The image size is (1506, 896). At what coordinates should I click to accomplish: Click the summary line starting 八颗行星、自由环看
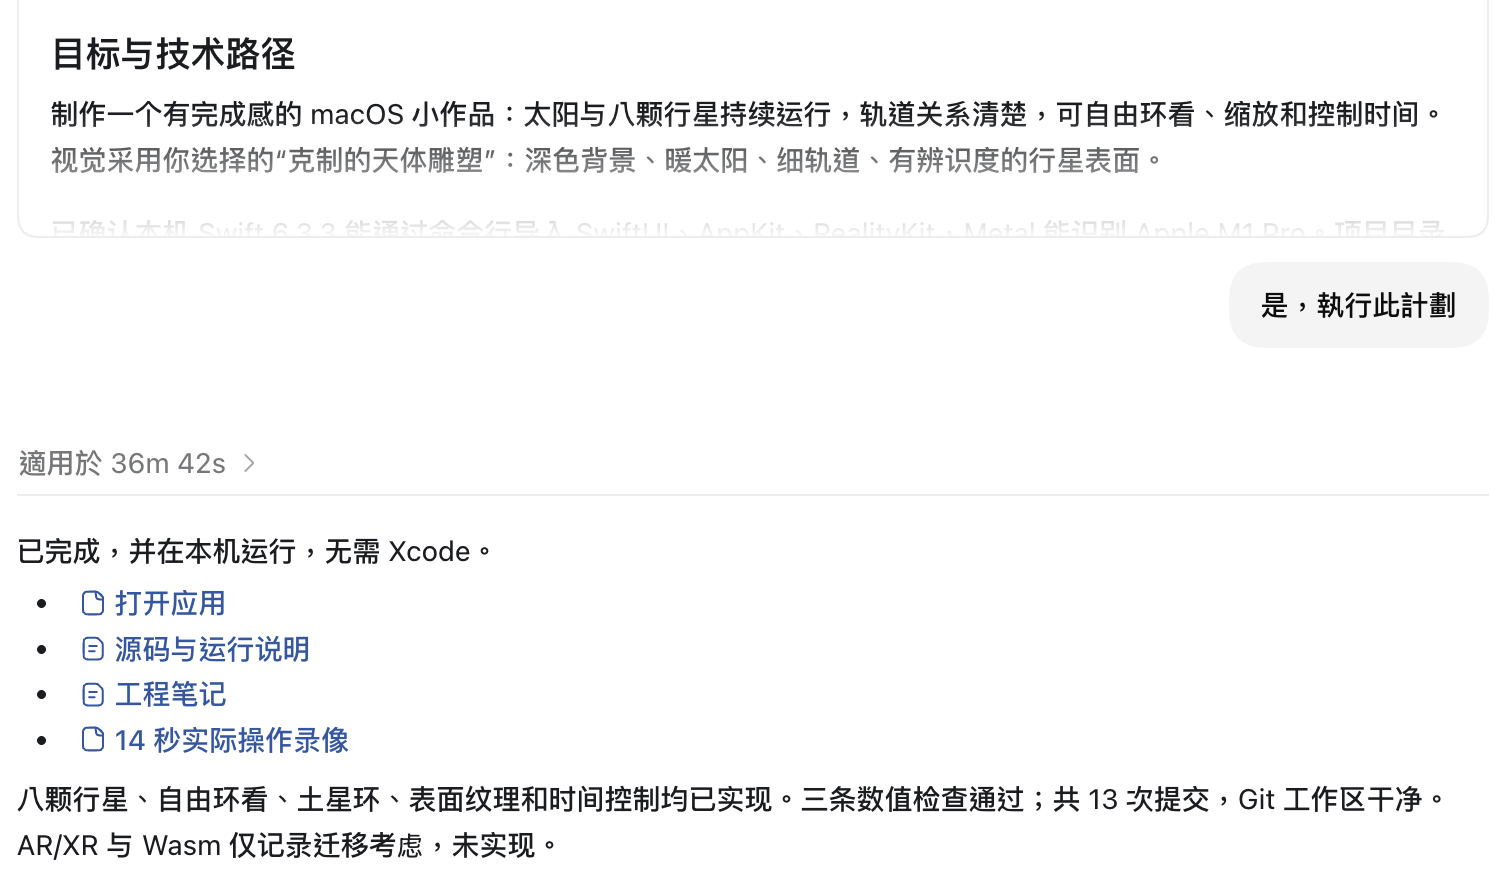coord(733,799)
